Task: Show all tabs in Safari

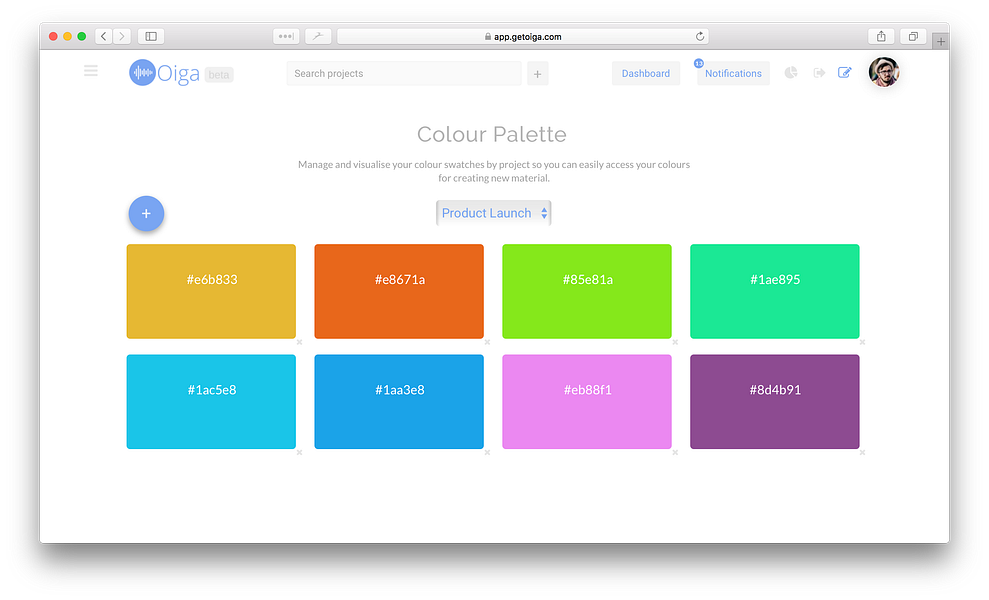Action: tap(913, 36)
